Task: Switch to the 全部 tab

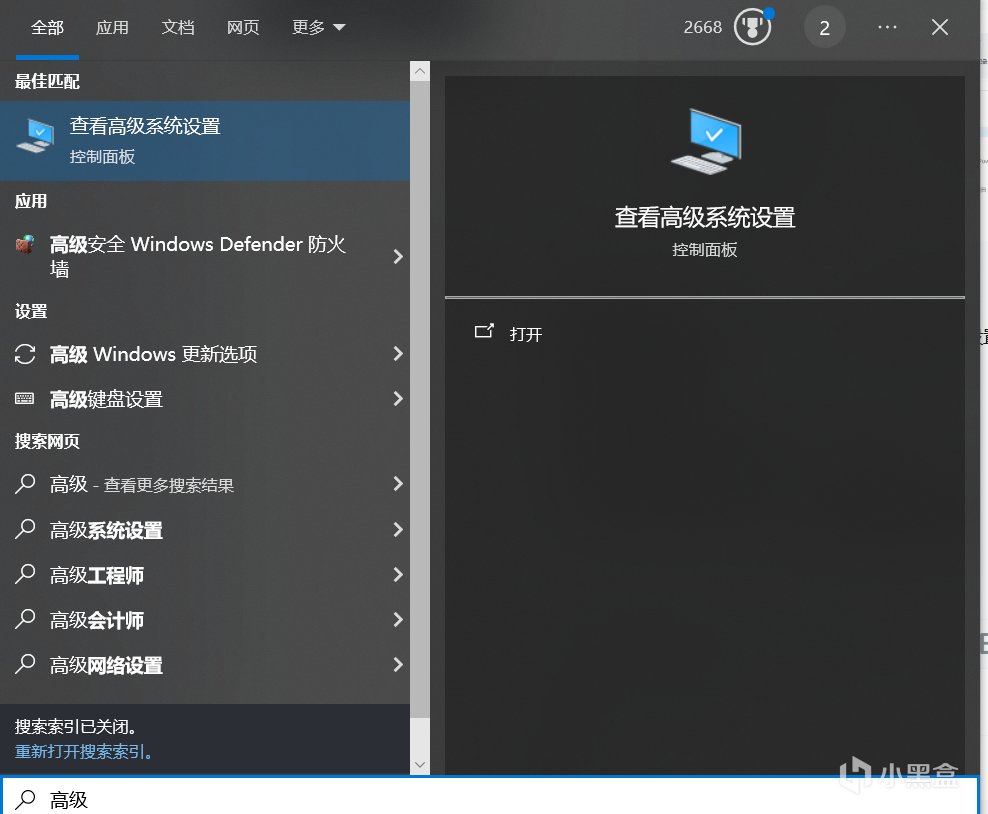Action: (47, 28)
